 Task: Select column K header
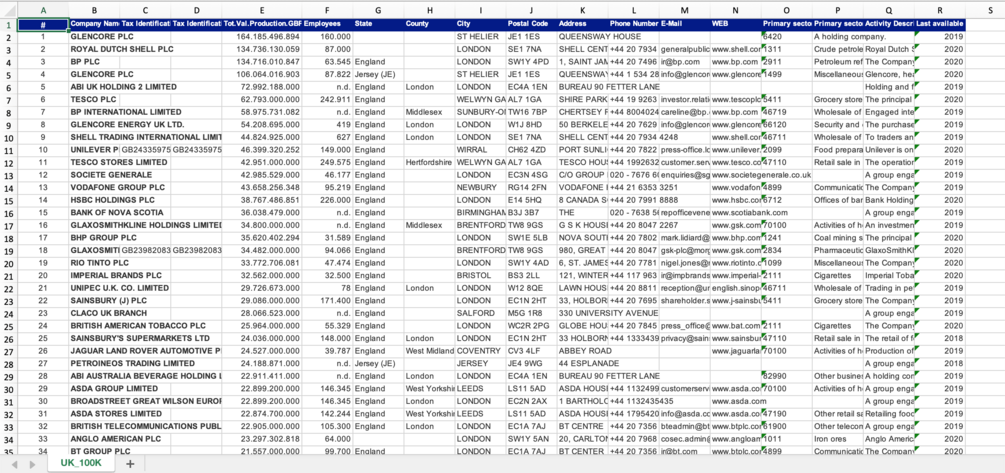[583, 10]
